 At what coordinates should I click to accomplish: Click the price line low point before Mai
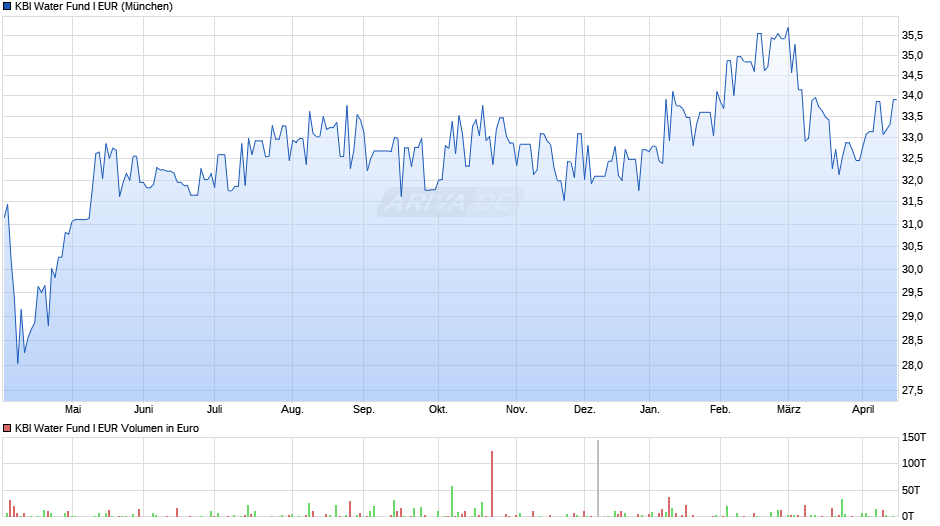coord(18,363)
